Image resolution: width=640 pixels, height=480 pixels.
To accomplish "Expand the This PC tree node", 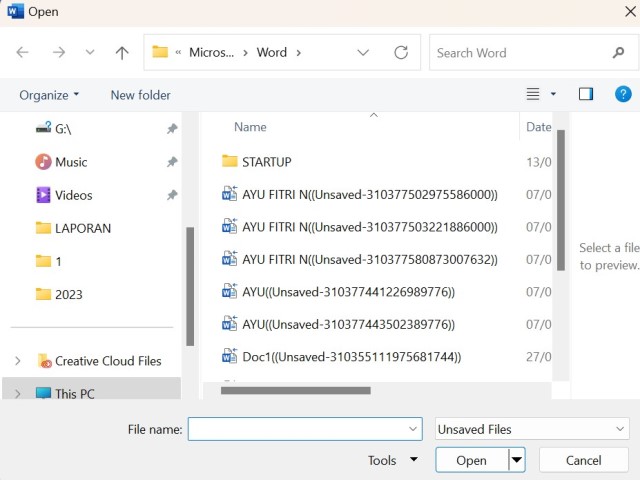I will [x=18, y=394].
